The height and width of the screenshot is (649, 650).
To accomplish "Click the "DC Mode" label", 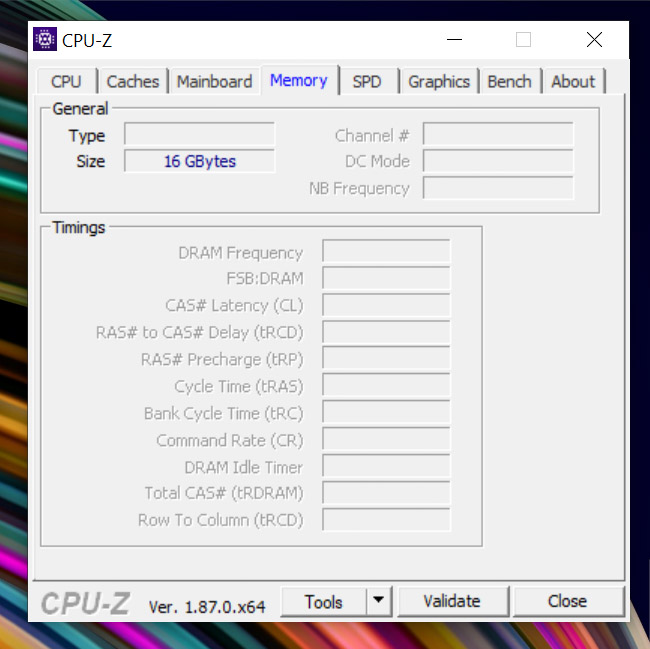I will pos(377,161).
